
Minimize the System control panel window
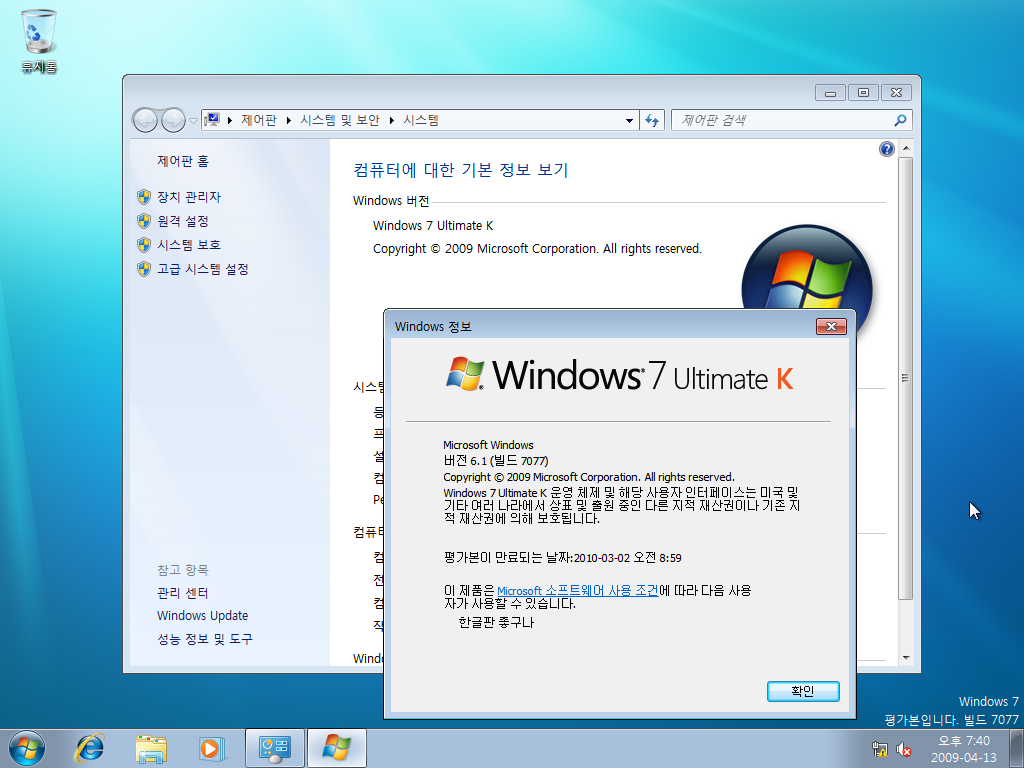(830, 93)
